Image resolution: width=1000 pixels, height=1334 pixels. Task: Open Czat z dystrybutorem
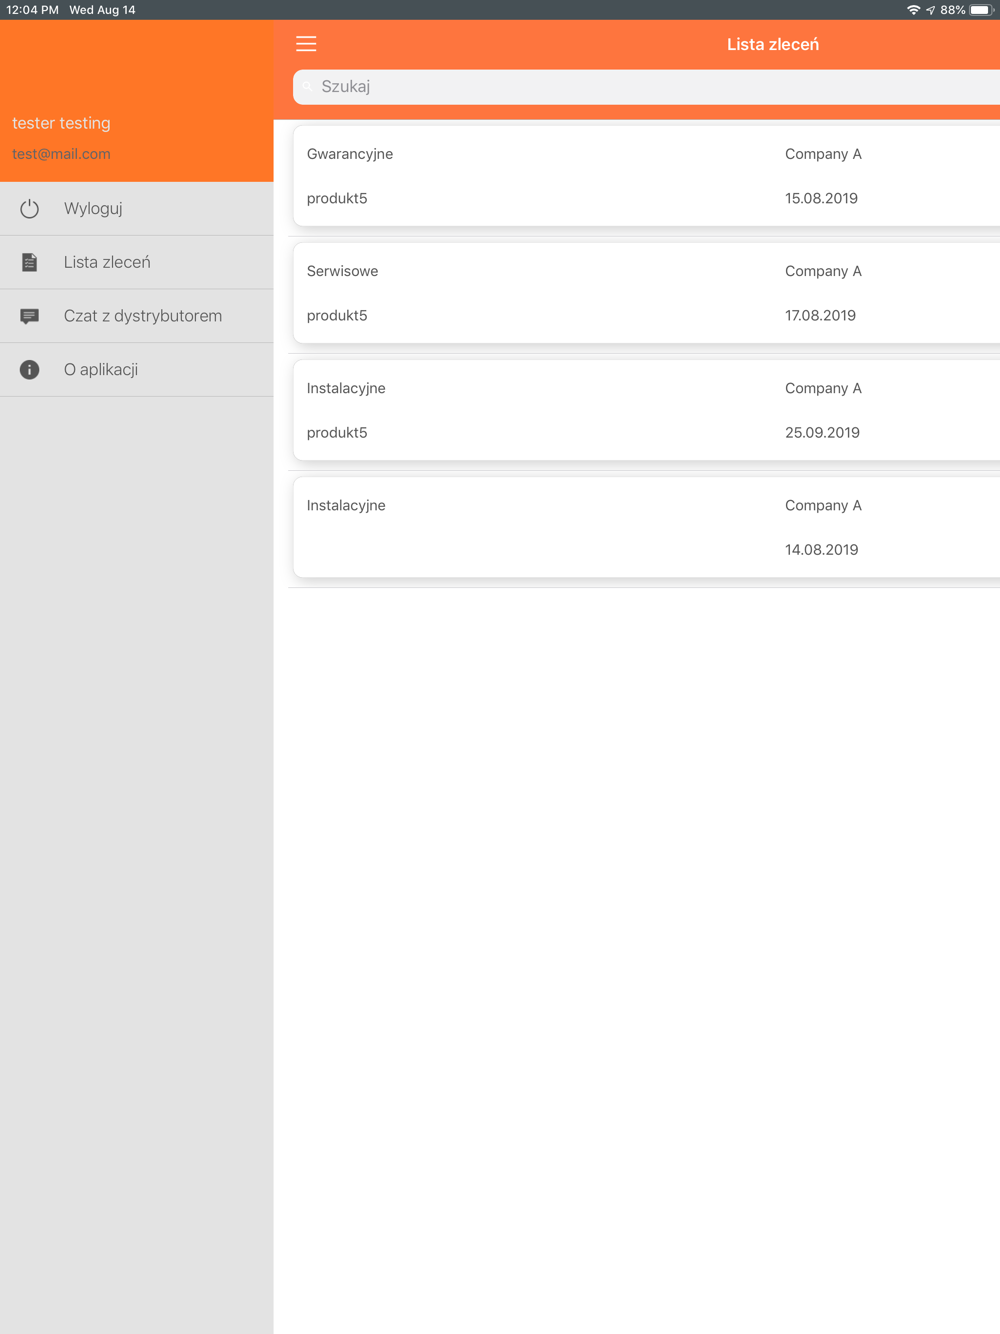tap(137, 316)
